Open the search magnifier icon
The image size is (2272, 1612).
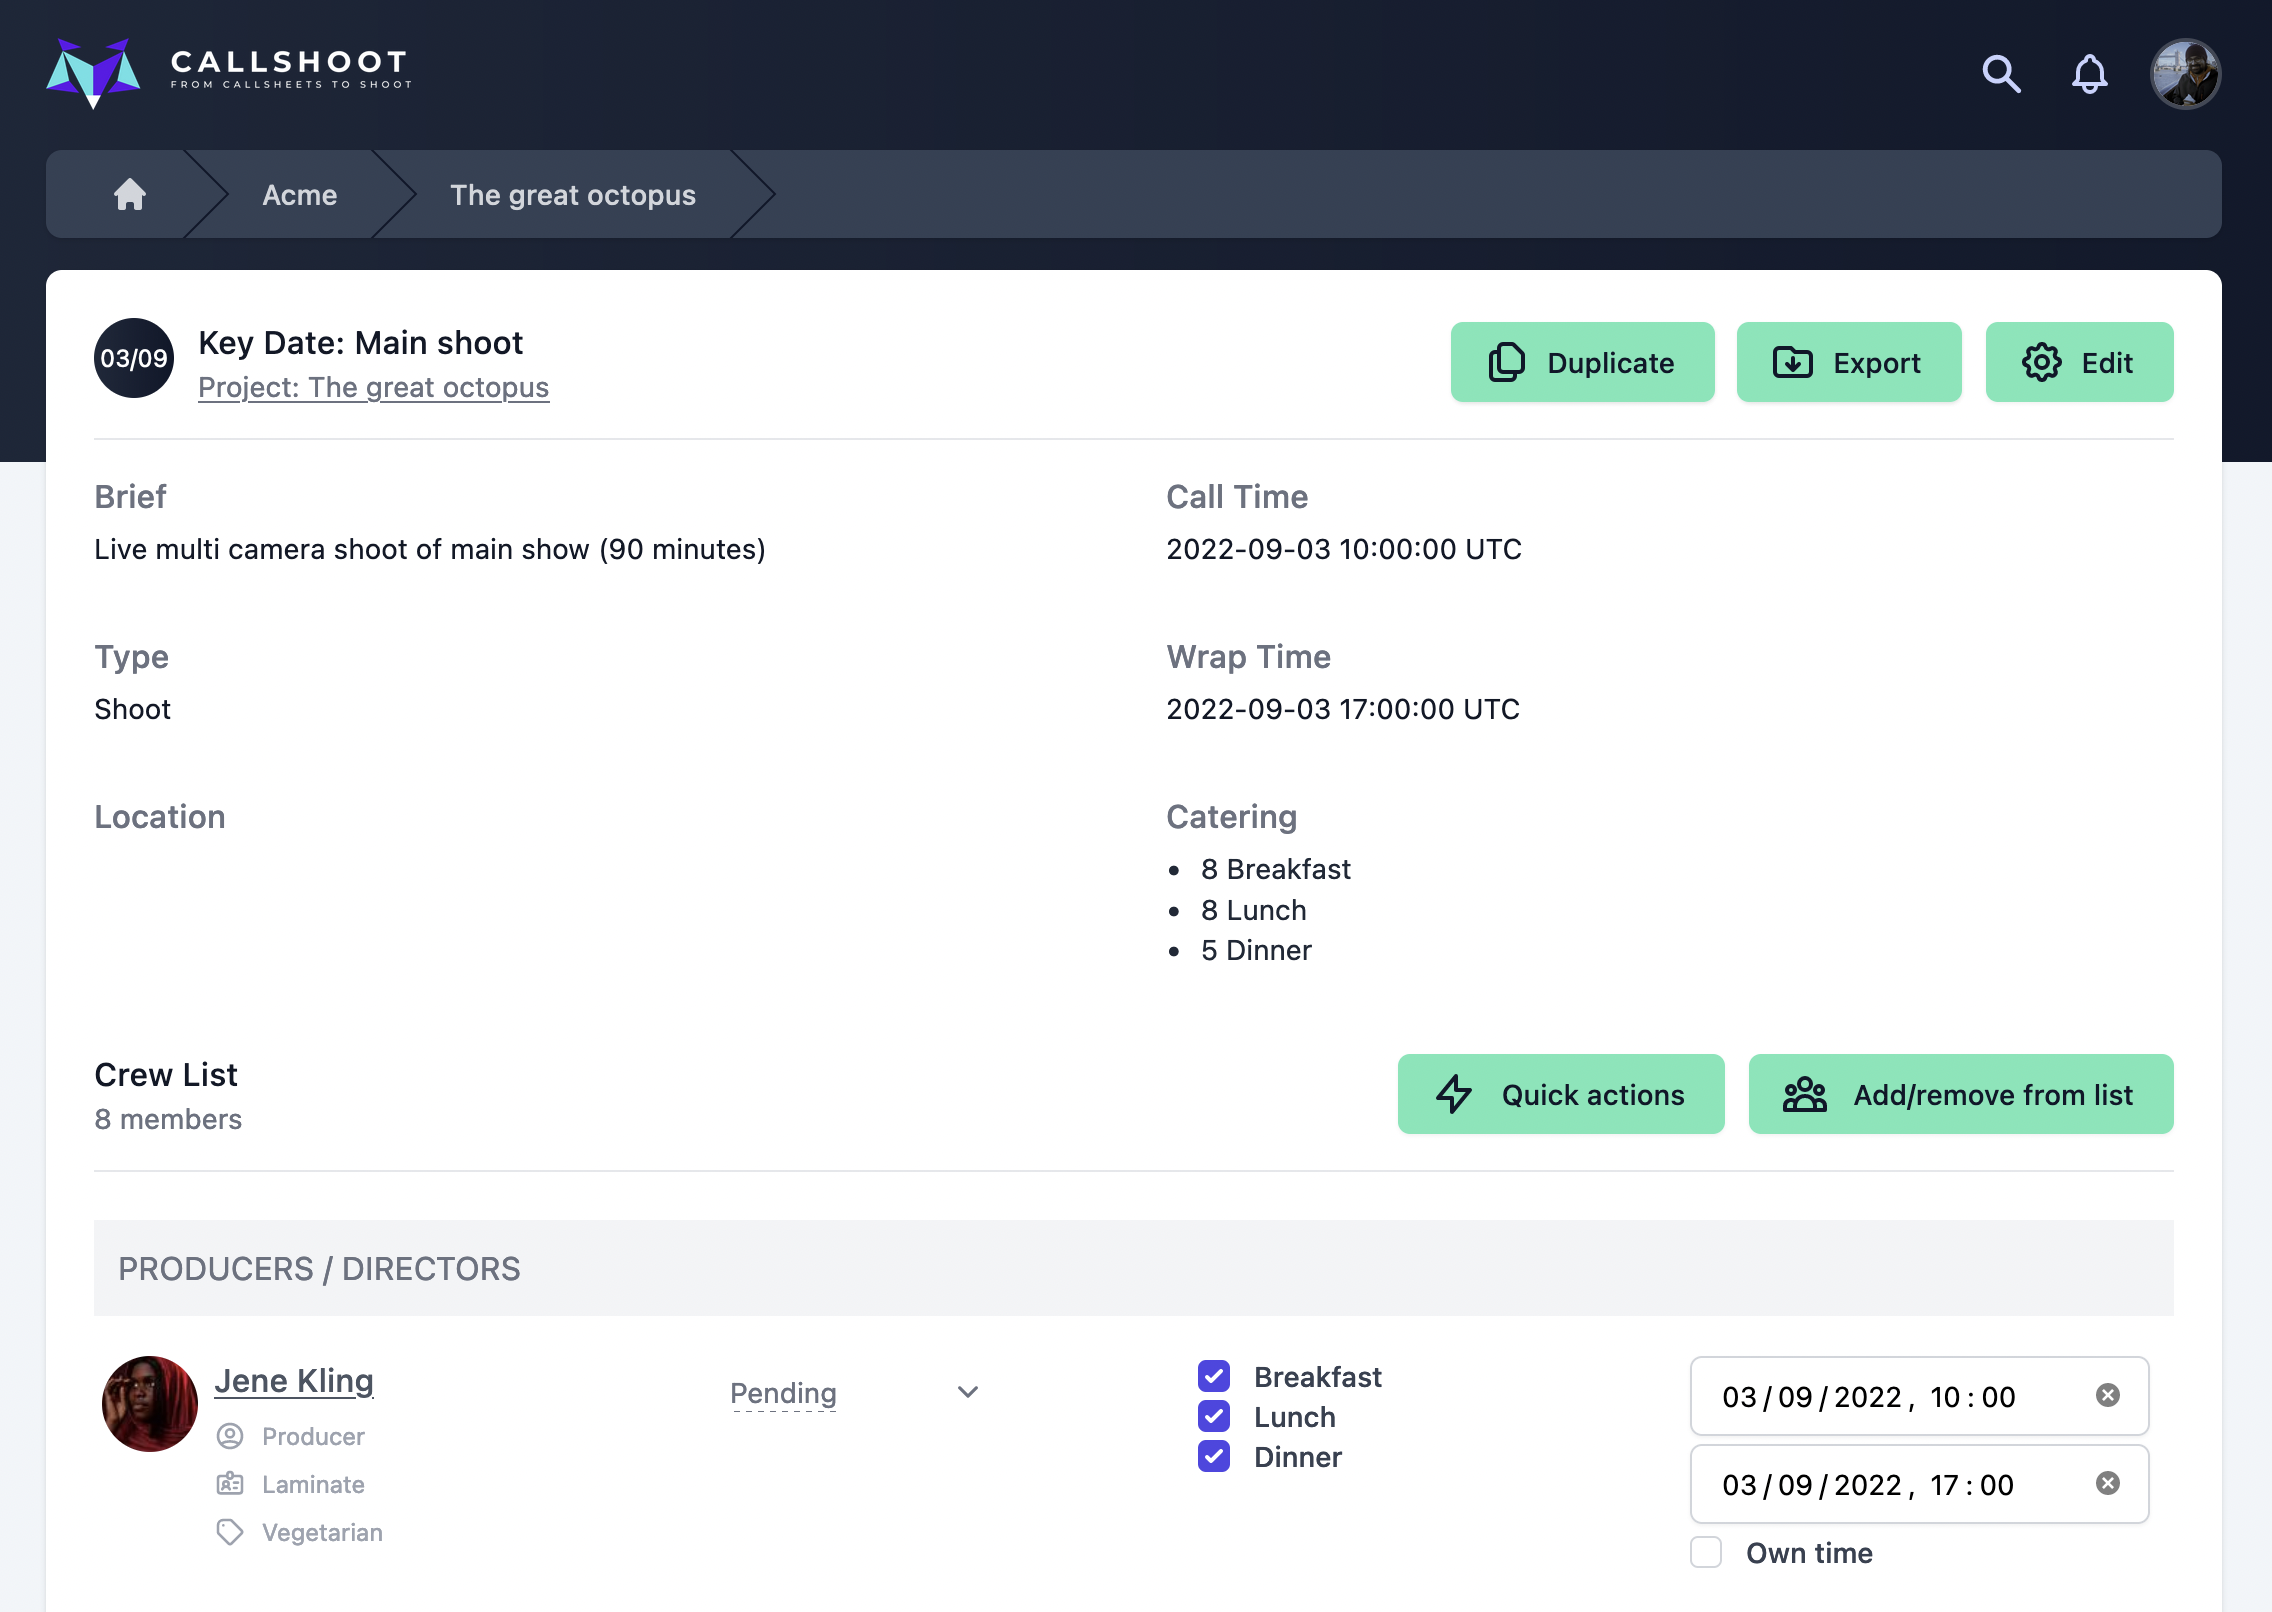pyautogui.click(x=2002, y=72)
